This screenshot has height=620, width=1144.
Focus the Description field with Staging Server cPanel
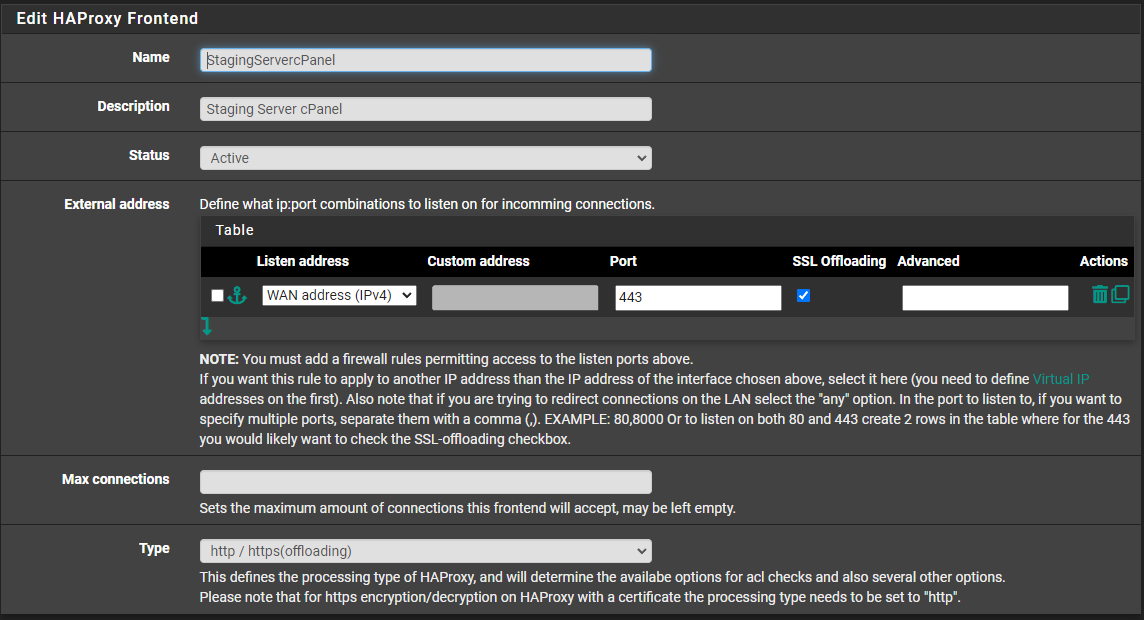click(425, 109)
